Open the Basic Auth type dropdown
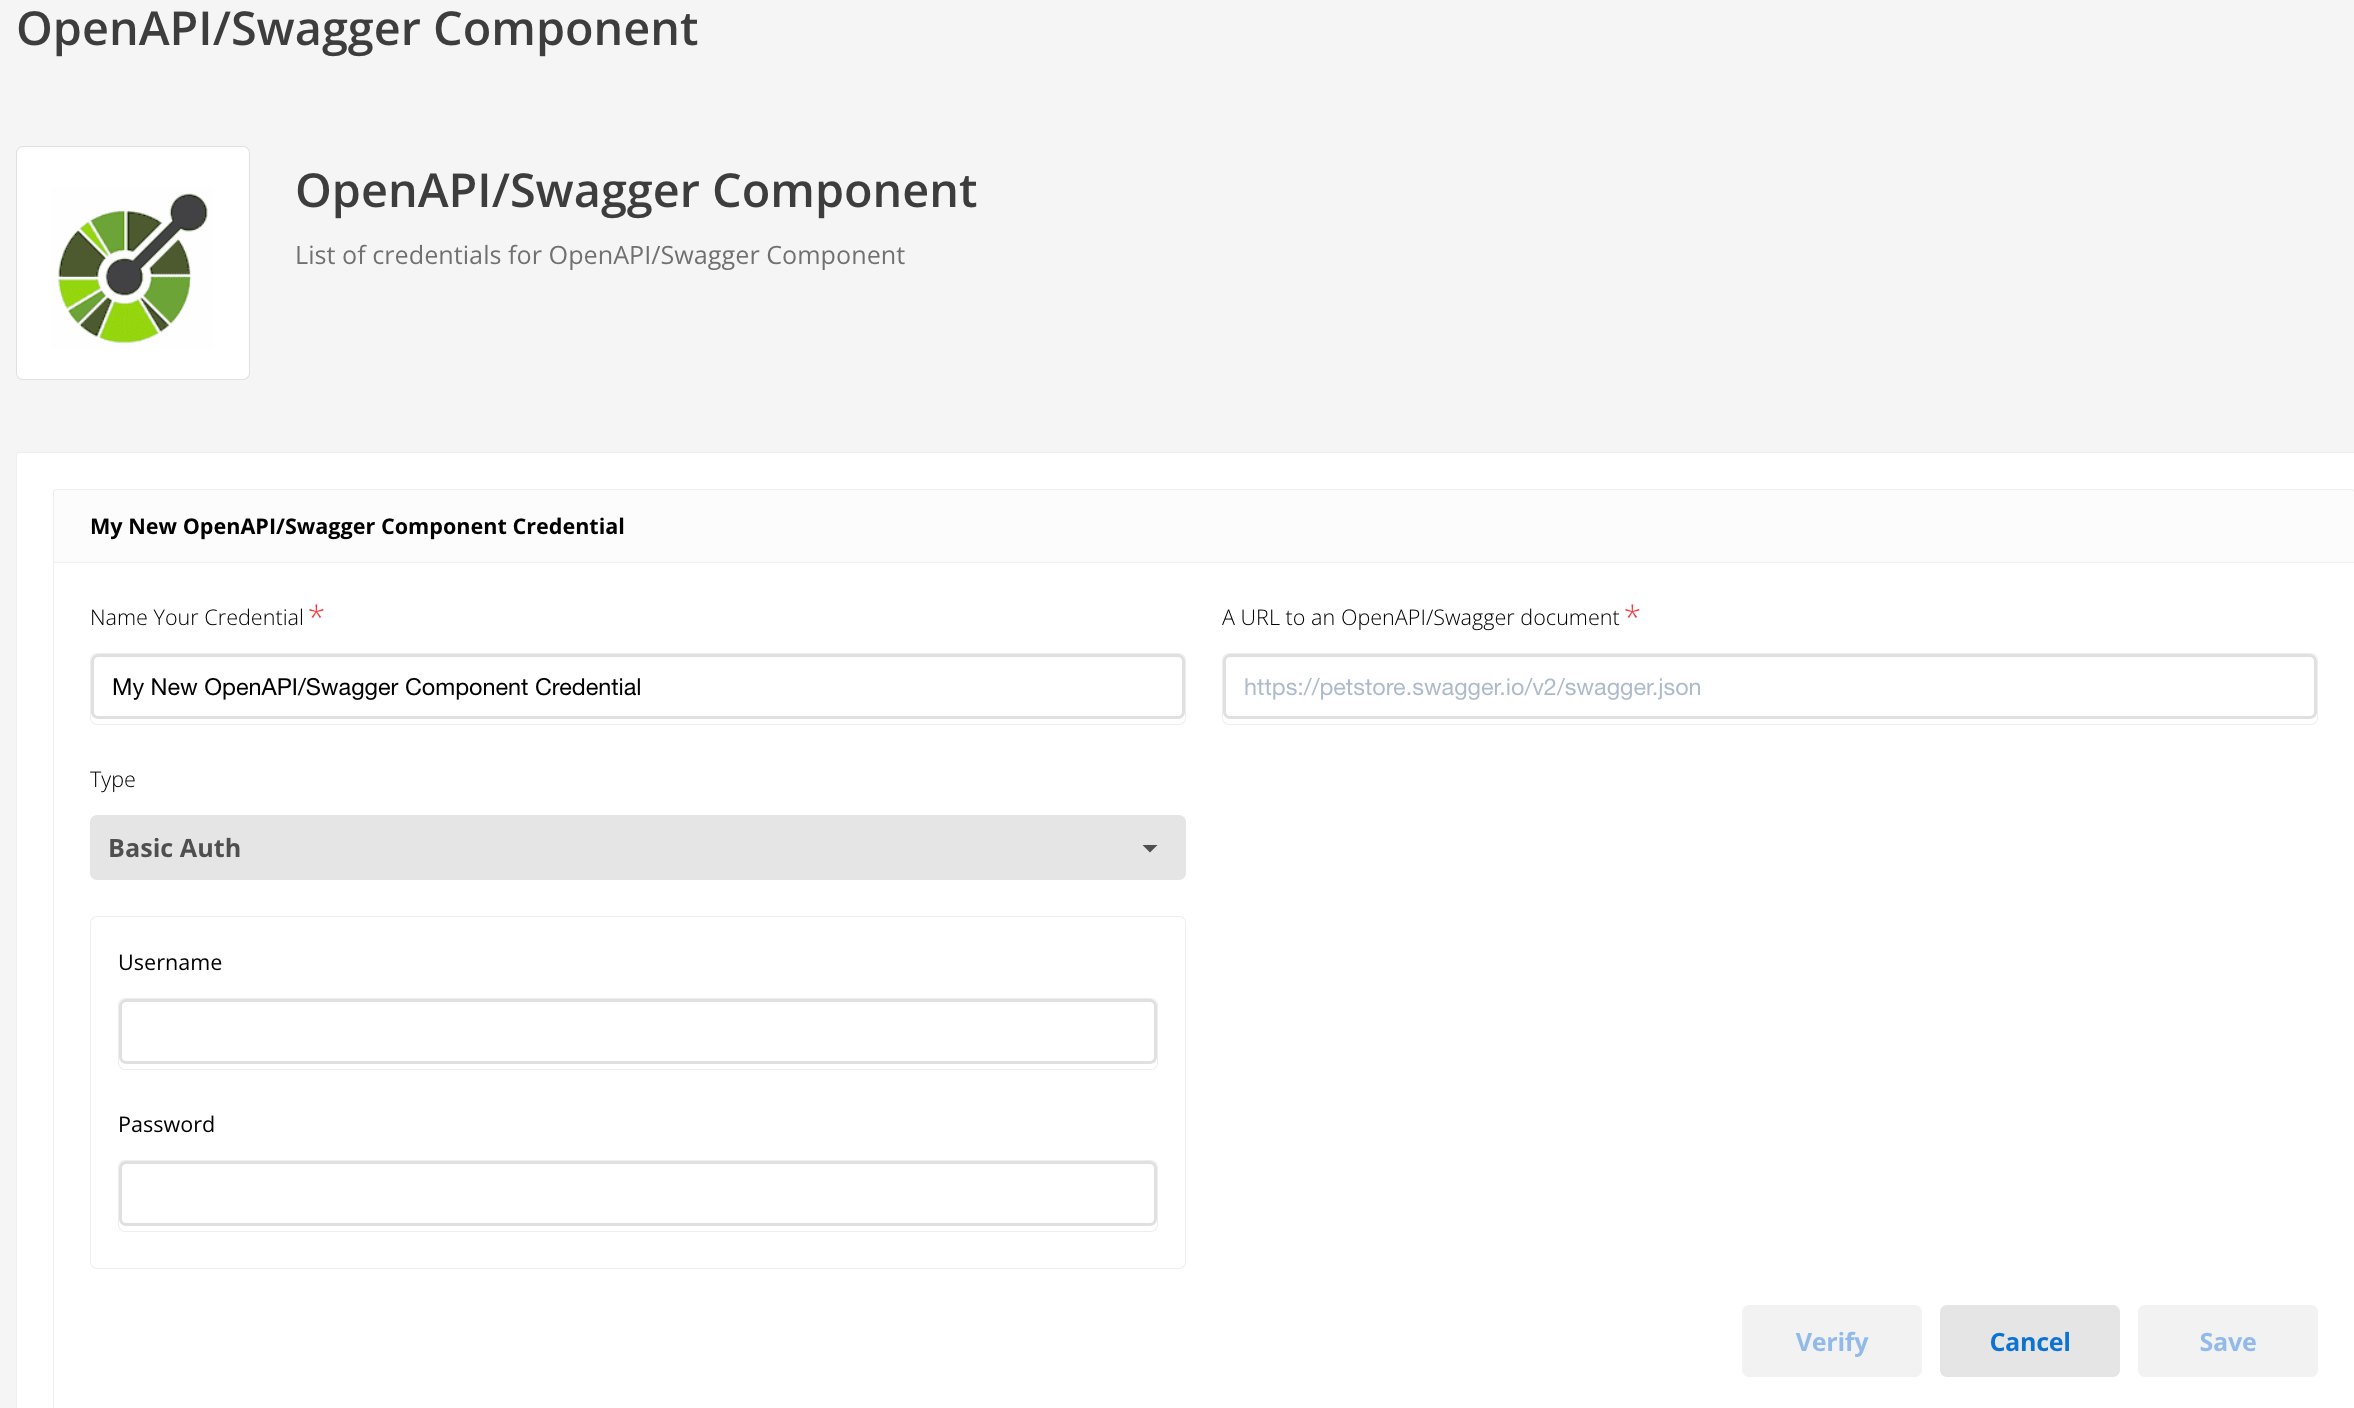Screen dimensions: 2354x1408 click(637, 847)
